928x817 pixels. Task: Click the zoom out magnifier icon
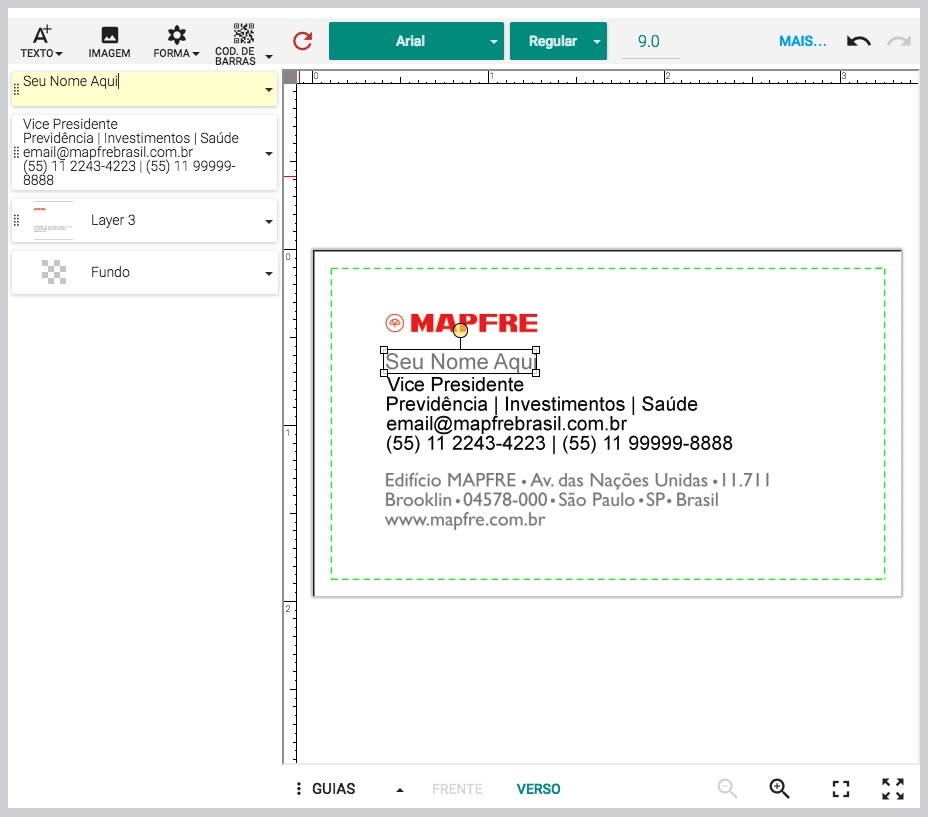point(727,789)
